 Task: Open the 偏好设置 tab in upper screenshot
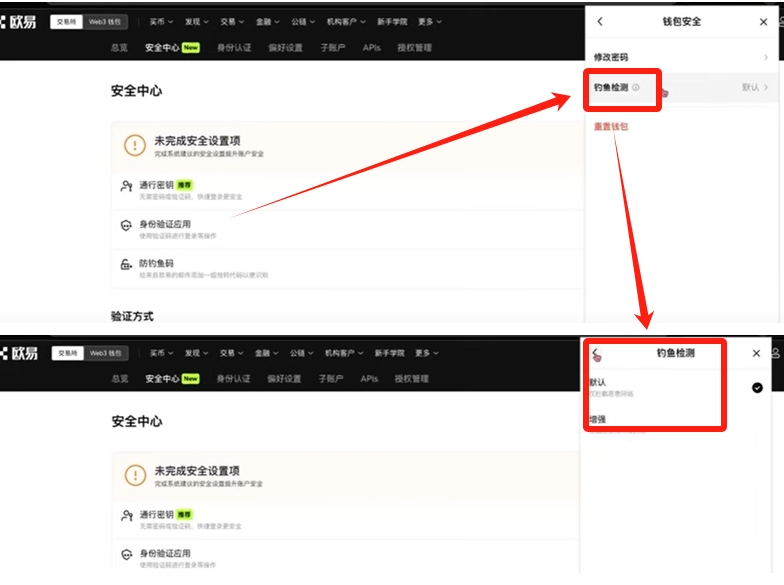(x=286, y=48)
